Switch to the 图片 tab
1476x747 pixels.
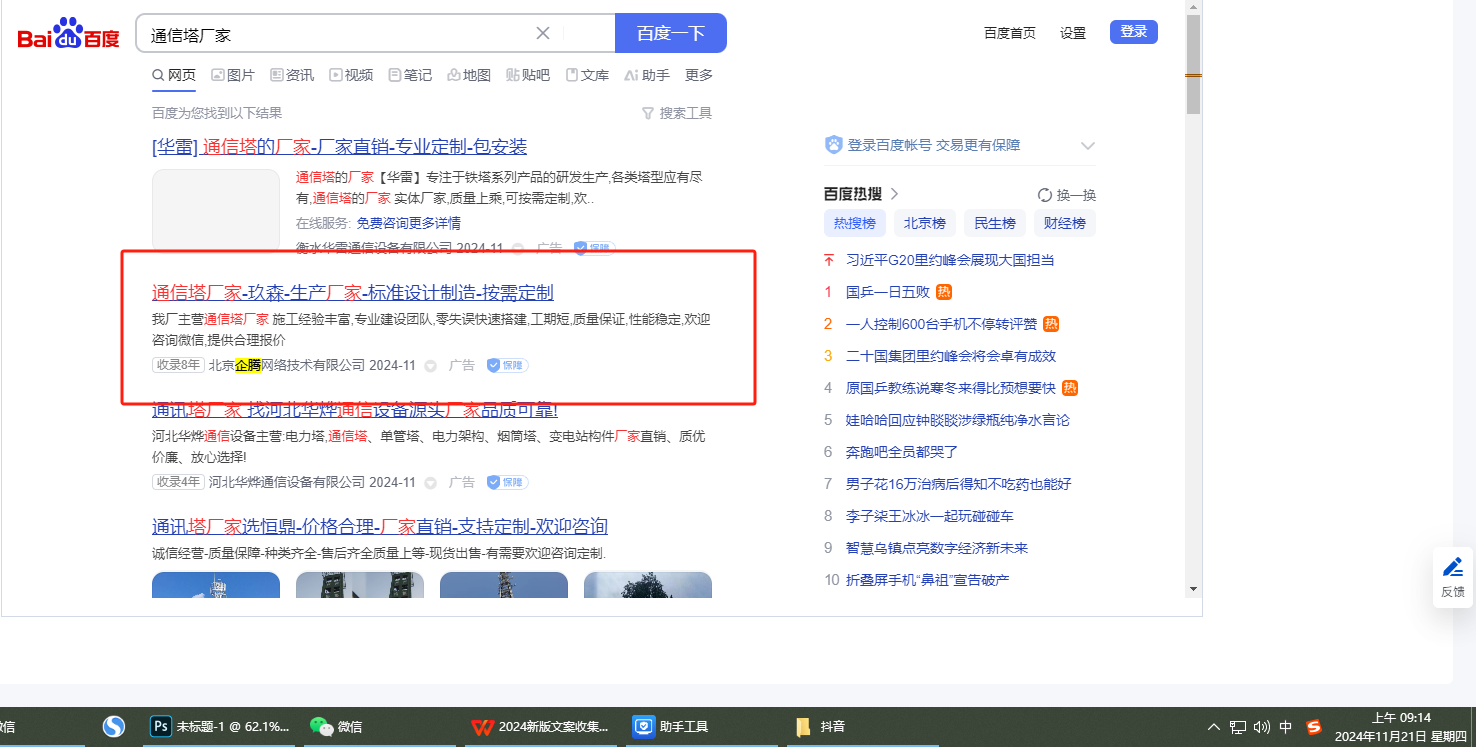pos(233,75)
